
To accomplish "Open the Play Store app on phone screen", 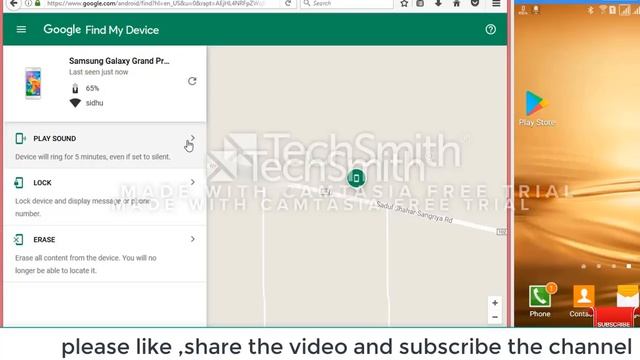I will coord(537,108).
